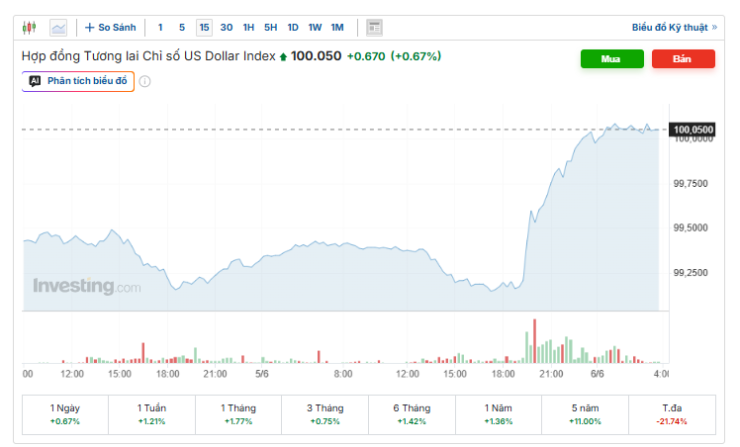The image size is (740, 447).
Task: Select the 1 Tháng performance range
Action: coord(238,414)
